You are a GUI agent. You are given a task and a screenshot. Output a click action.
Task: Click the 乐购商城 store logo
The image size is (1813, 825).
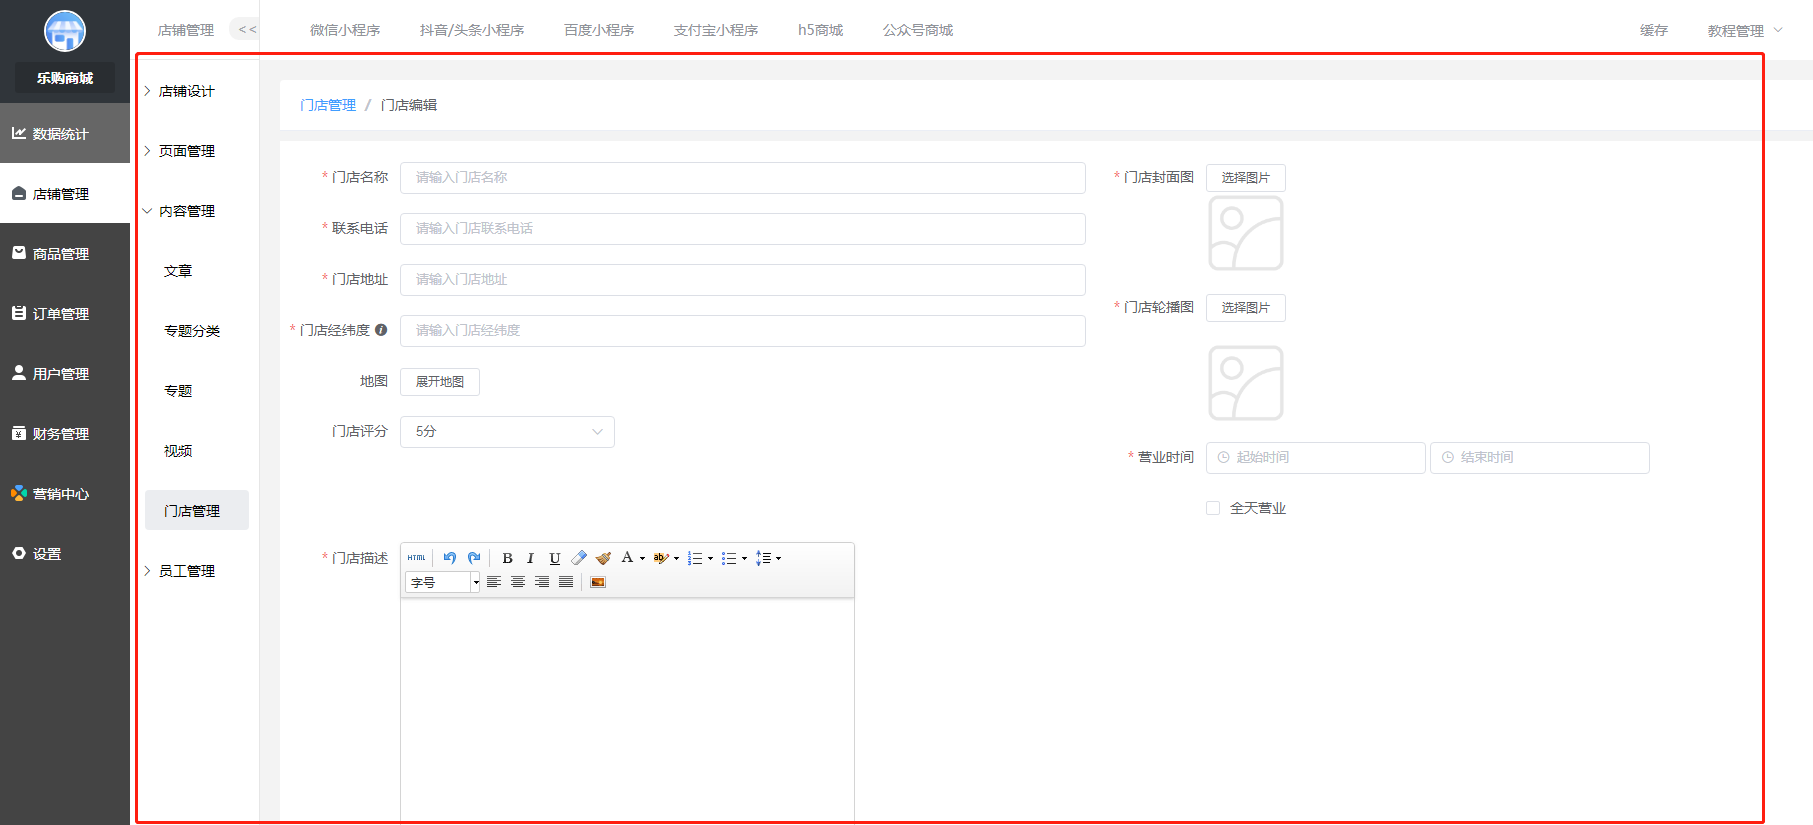point(65,31)
